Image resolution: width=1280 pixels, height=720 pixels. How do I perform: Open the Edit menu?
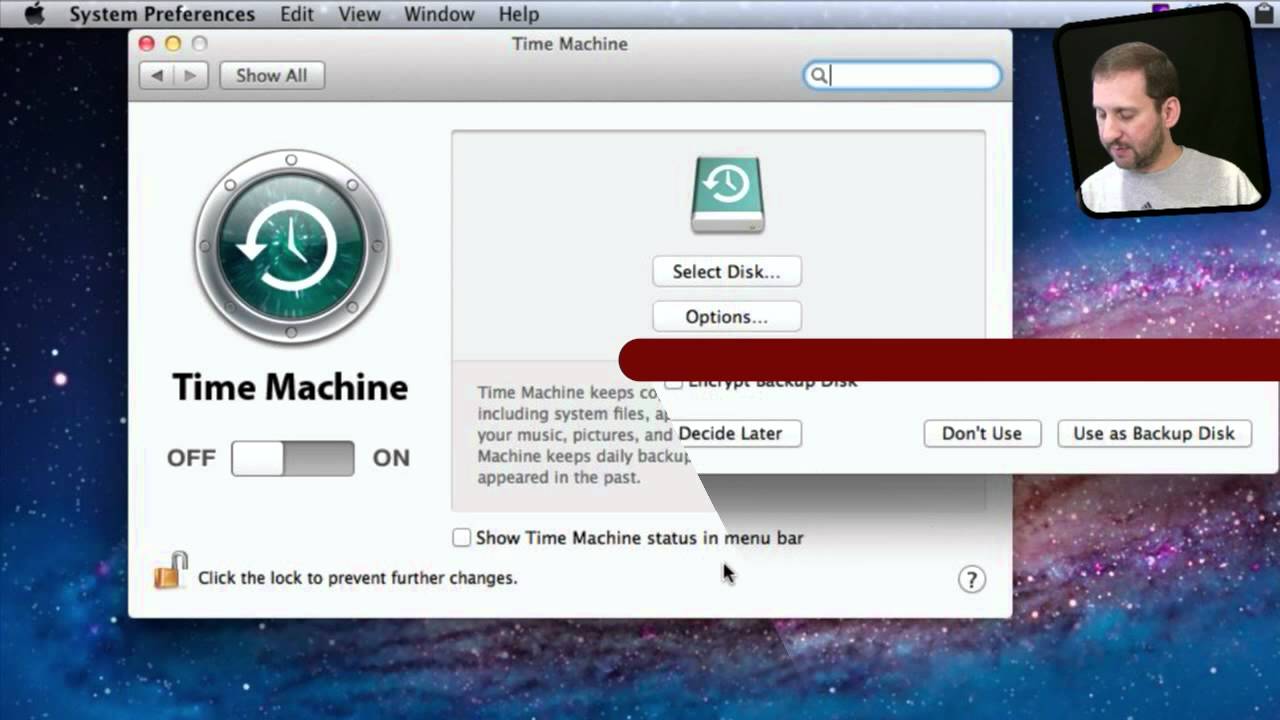pyautogui.click(x=297, y=14)
